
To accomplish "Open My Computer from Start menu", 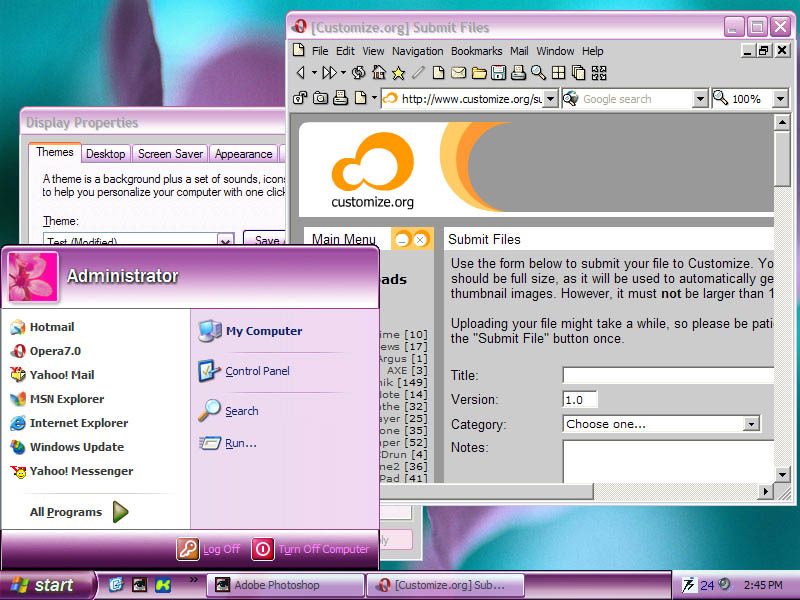I will pos(251,331).
